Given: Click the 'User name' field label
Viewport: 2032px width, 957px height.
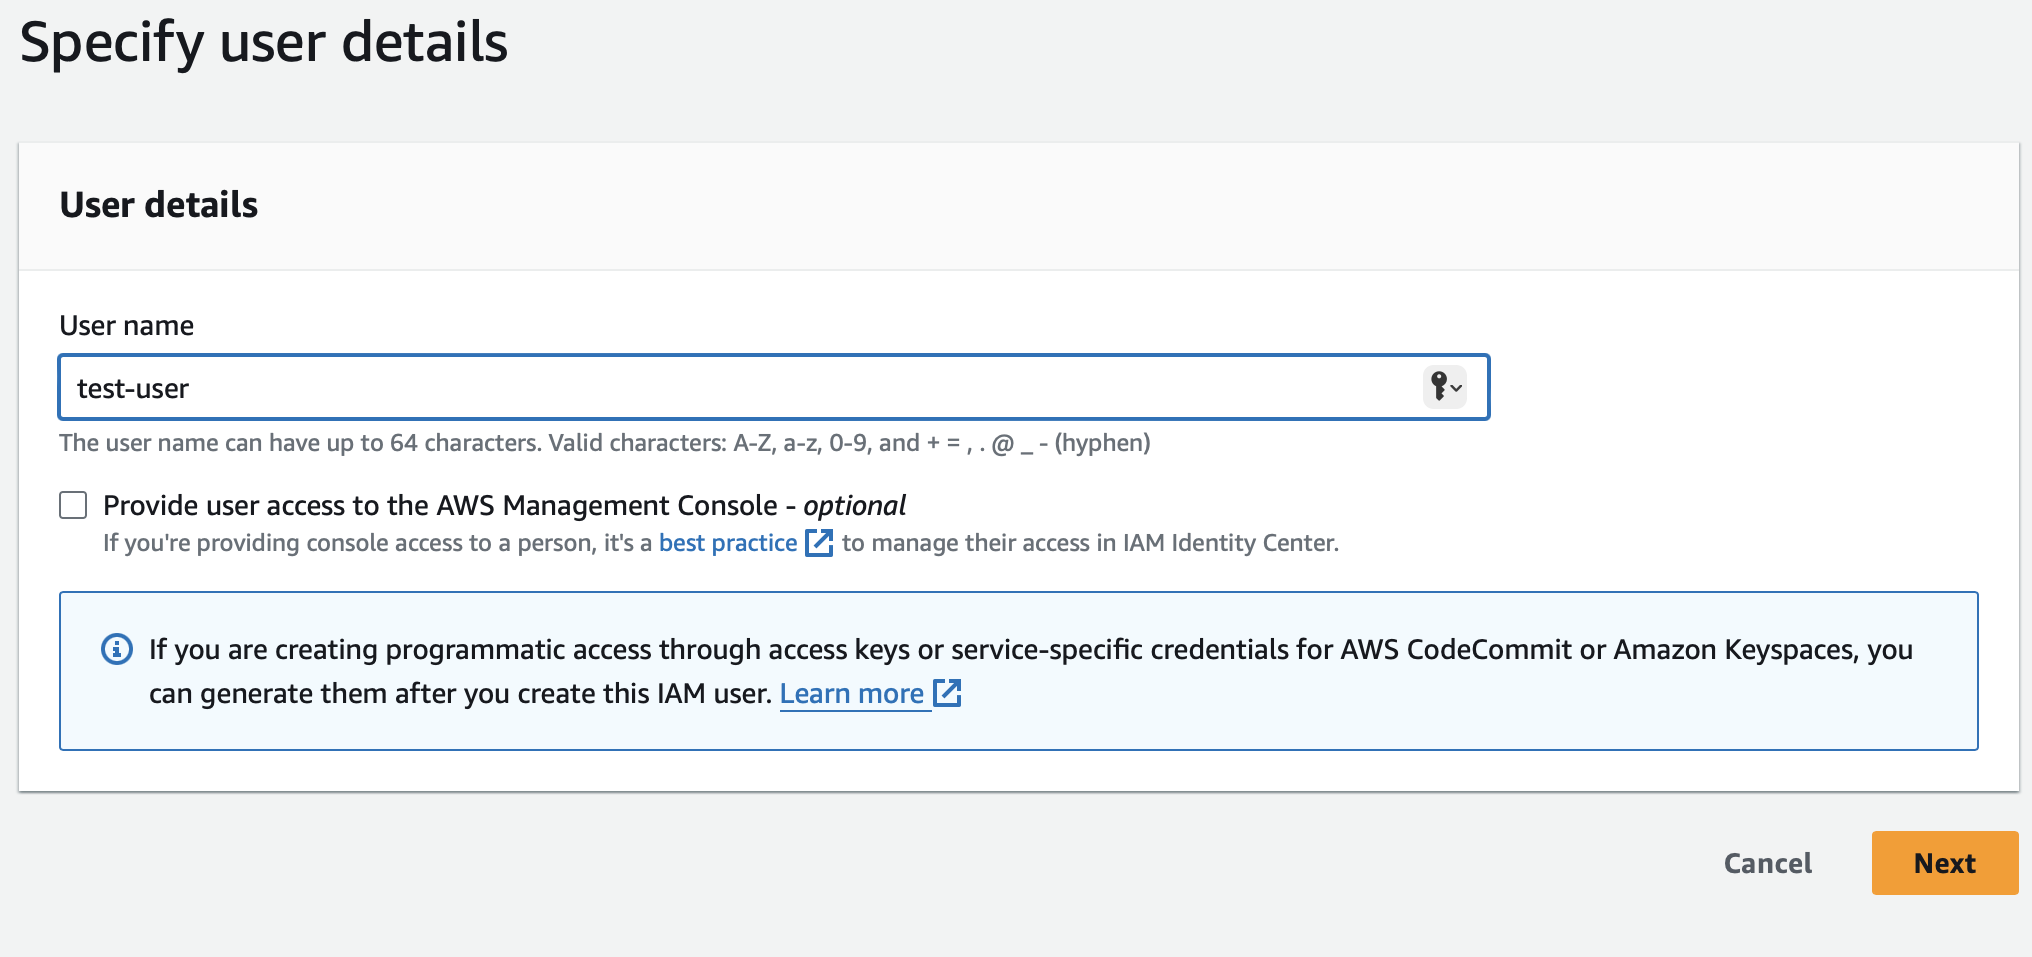Looking at the screenshot, I should pyautogui.click(x=127, y=326).
